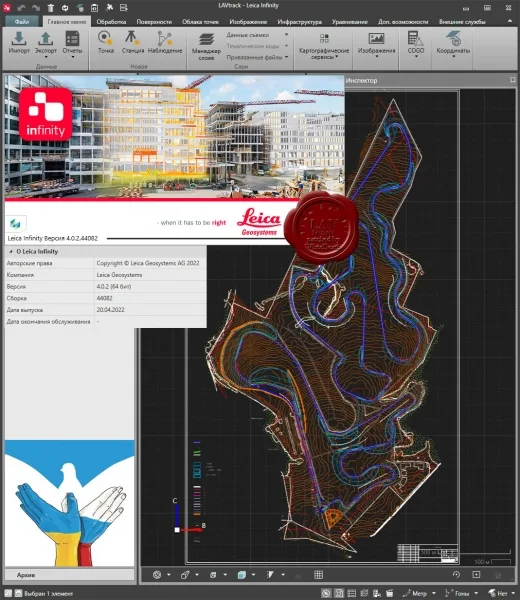Viewport: 520px width, 600px height.
Task: Open the orbit mode dropdown arrow
Action: click(x=169, y=575)
